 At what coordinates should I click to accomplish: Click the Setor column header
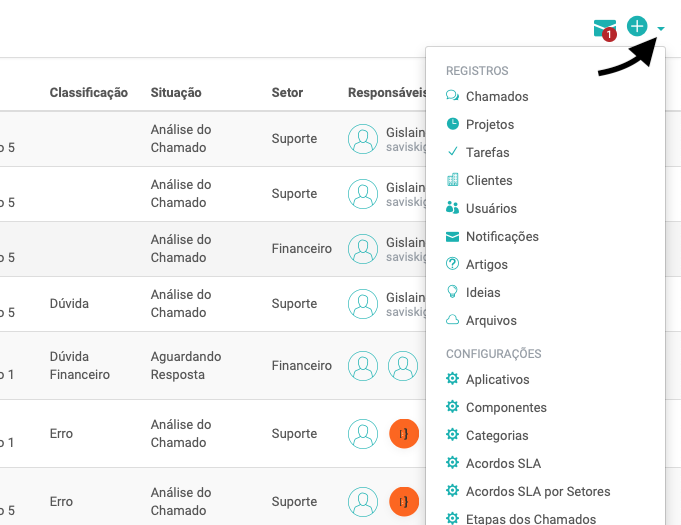point(287,93)
